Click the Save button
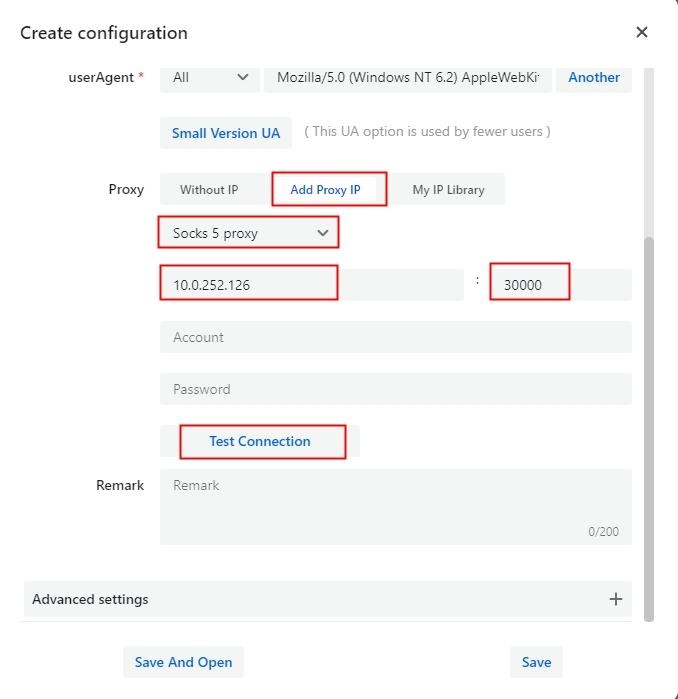 [x=536, y=662]
